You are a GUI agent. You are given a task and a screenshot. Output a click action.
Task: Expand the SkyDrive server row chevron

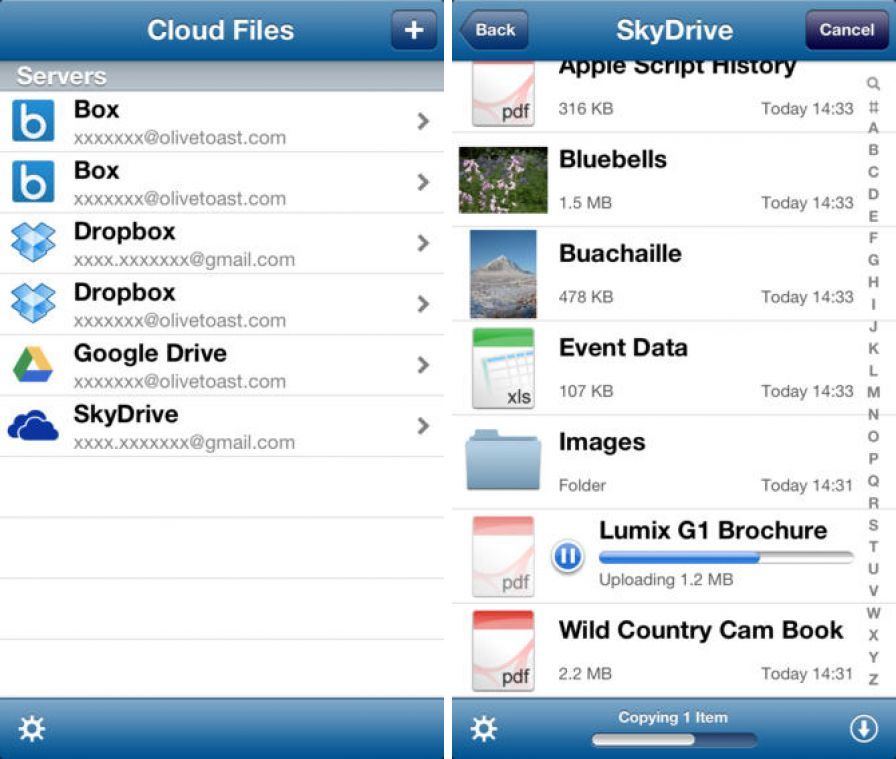(x=423, y=426)
